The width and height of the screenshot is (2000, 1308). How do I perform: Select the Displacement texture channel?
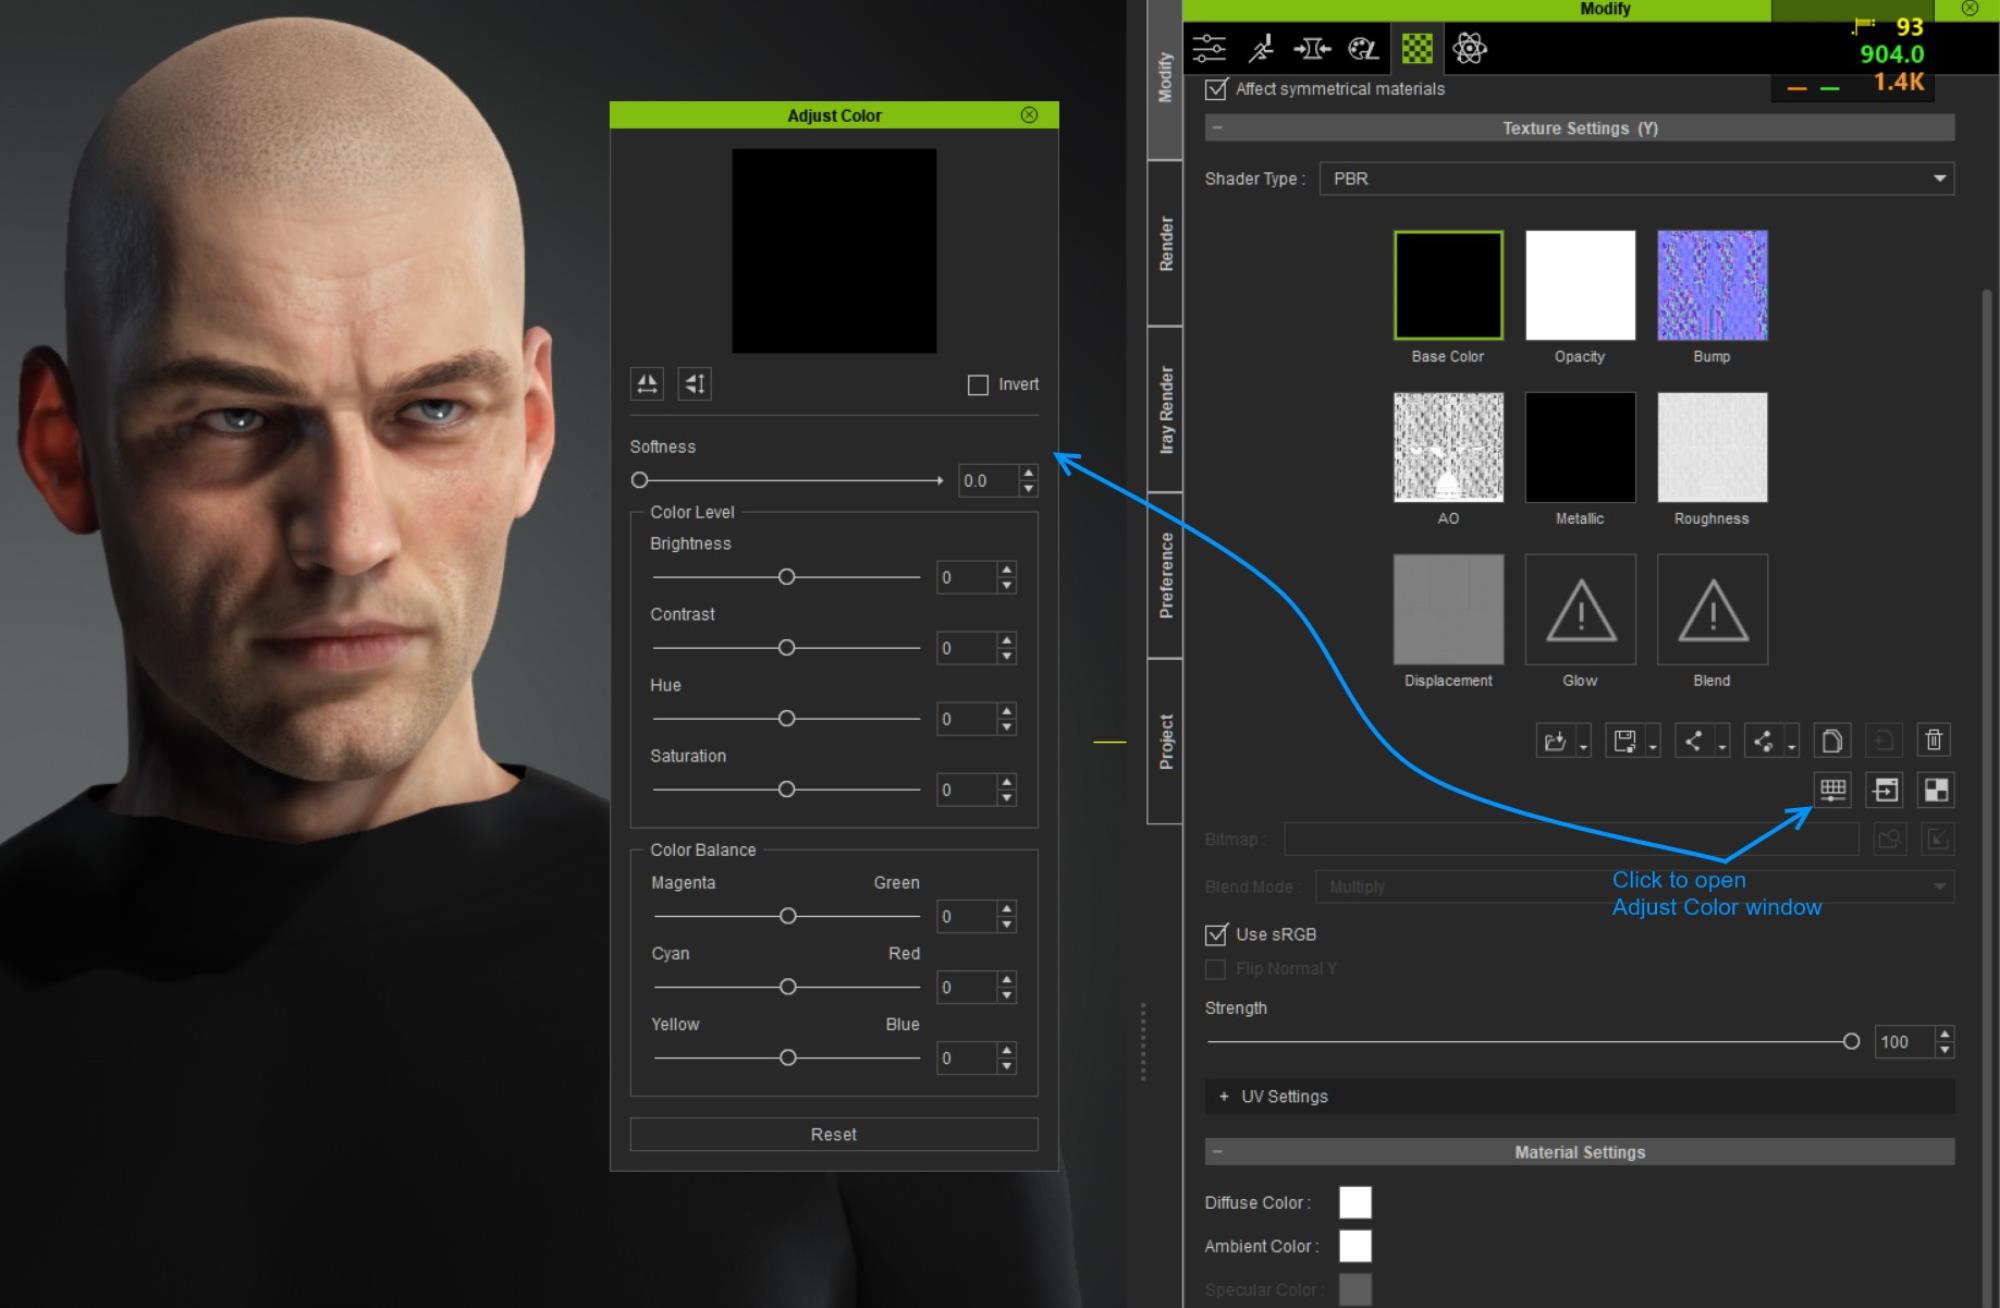[x=1448, y=610]
